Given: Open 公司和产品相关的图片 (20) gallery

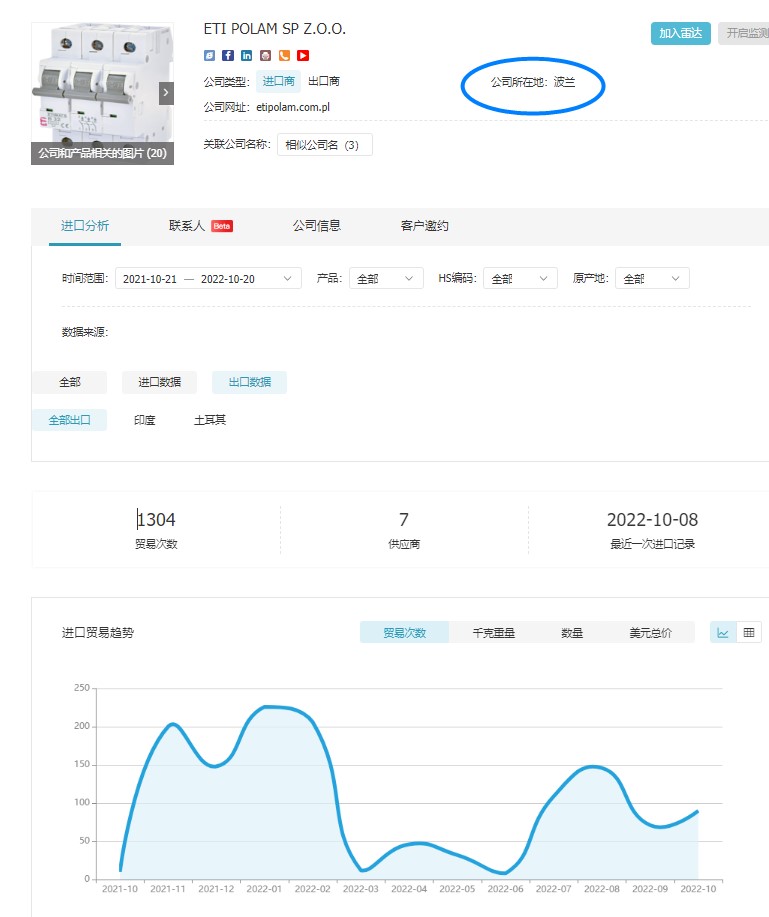Looking at the screenshot, I should pyautogui.click(x=102, y=153).
